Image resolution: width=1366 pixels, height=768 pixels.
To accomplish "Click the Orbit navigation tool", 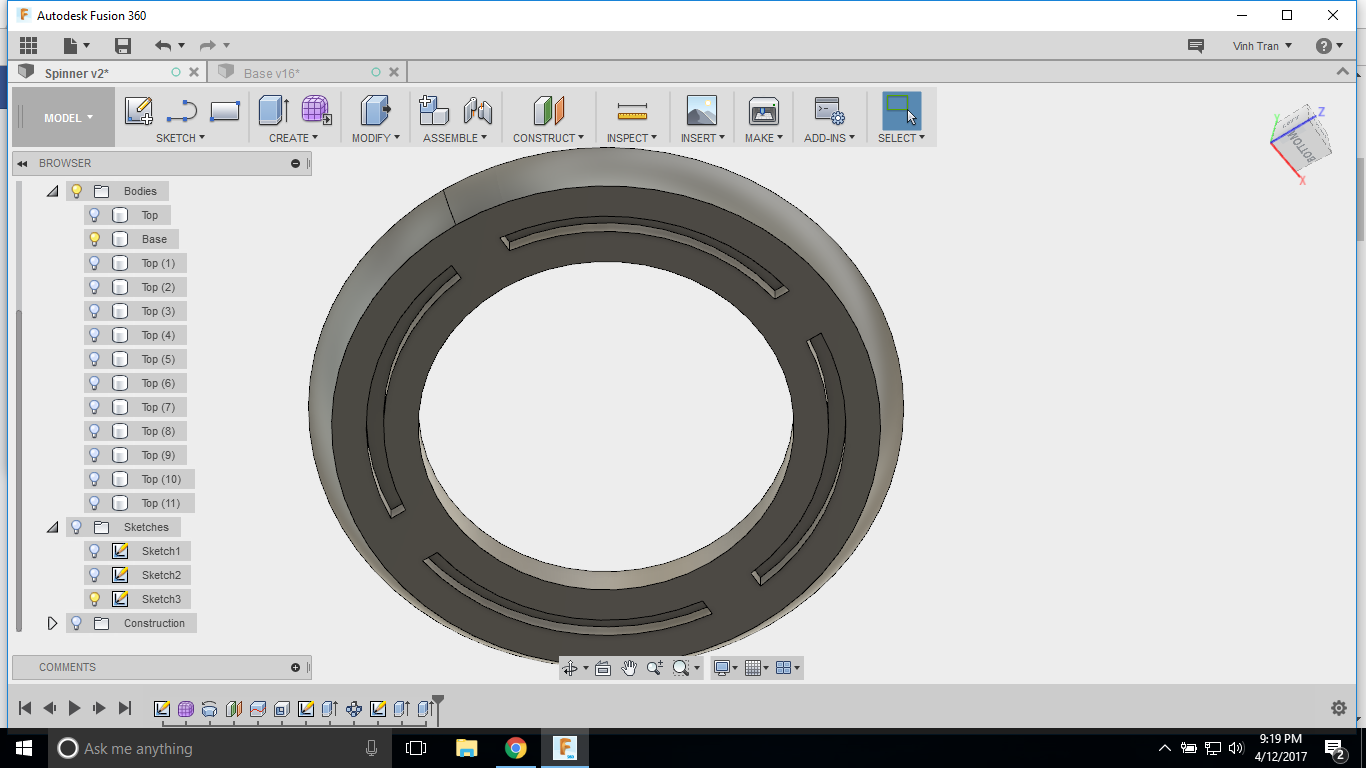I will pyautogui.click(x=570, y=668).
